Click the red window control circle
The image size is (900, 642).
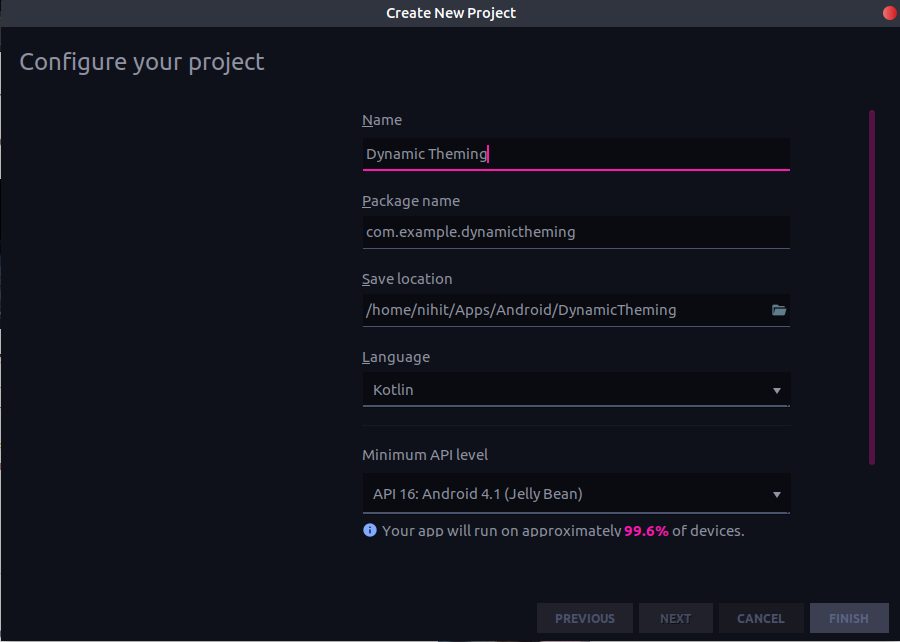pos(889,13)
